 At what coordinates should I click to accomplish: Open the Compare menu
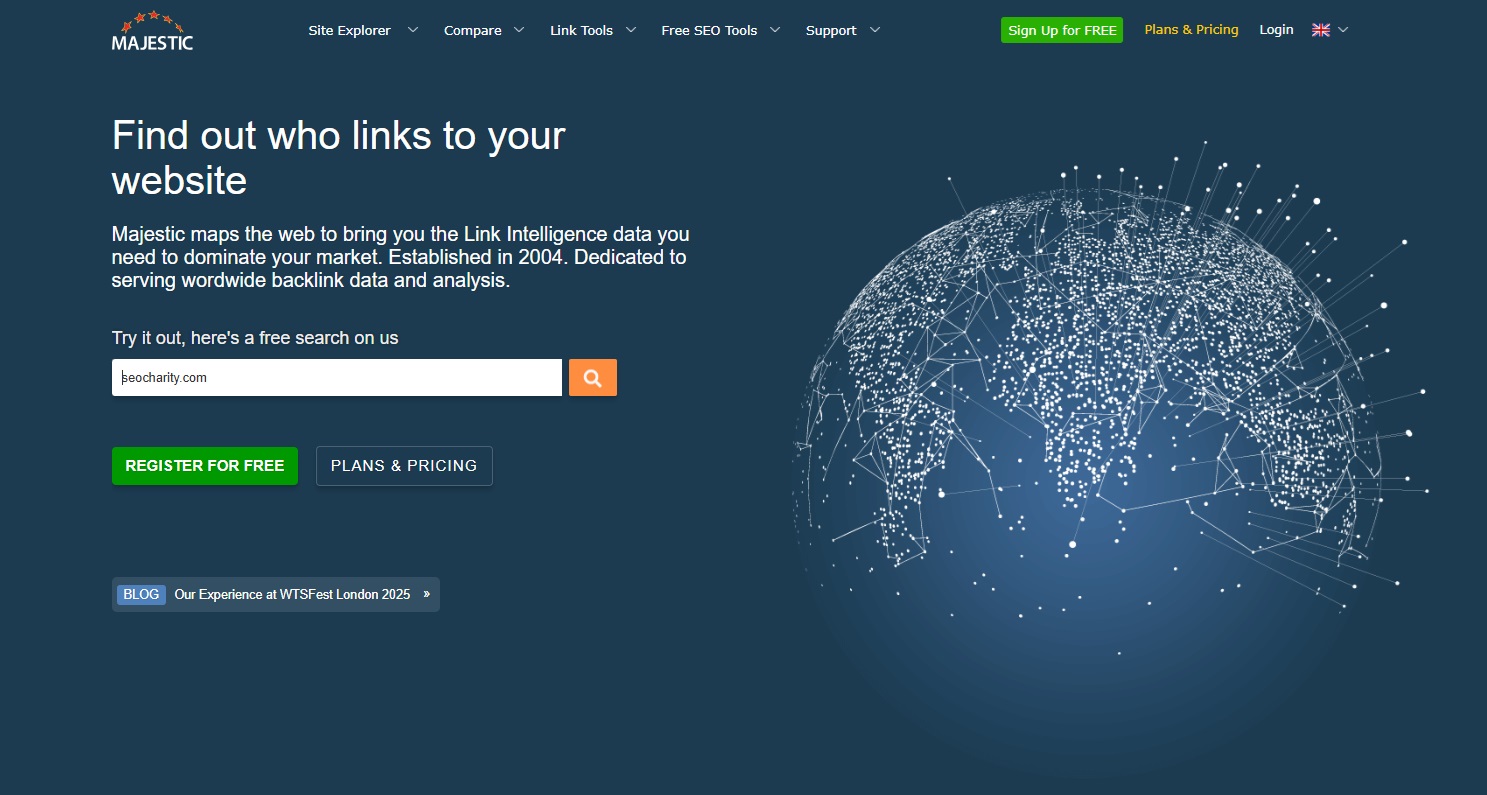[473, 30]
